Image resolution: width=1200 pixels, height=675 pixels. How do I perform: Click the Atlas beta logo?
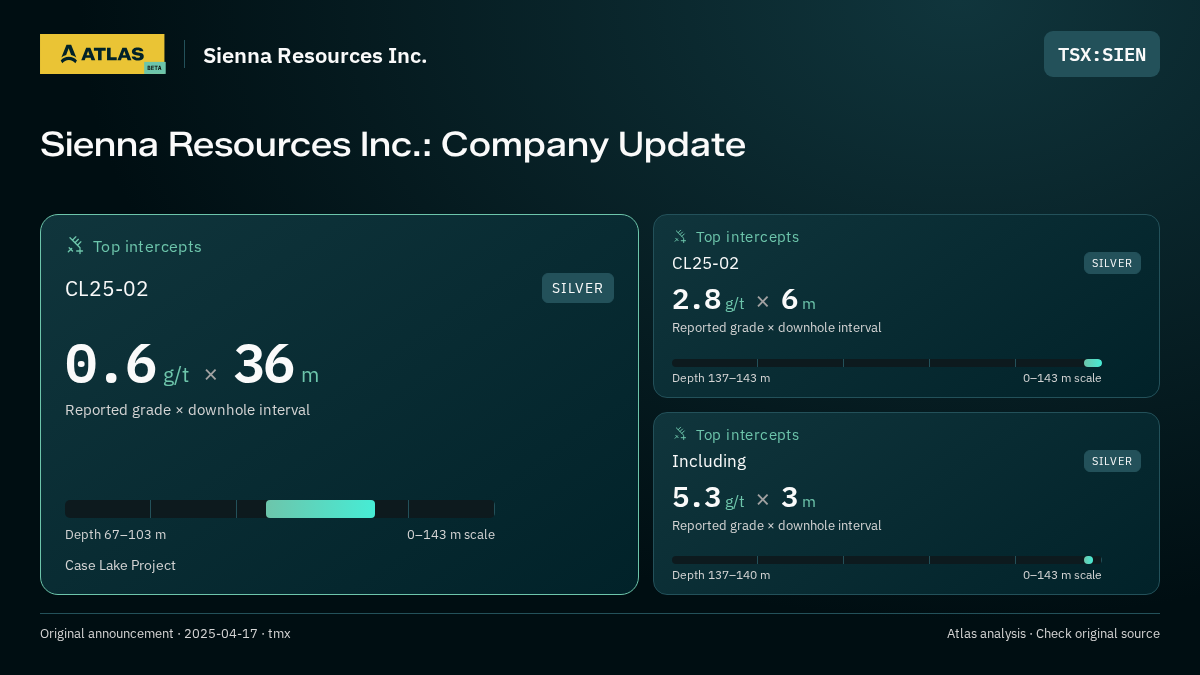pyautogui.click(x=102, y=54)
